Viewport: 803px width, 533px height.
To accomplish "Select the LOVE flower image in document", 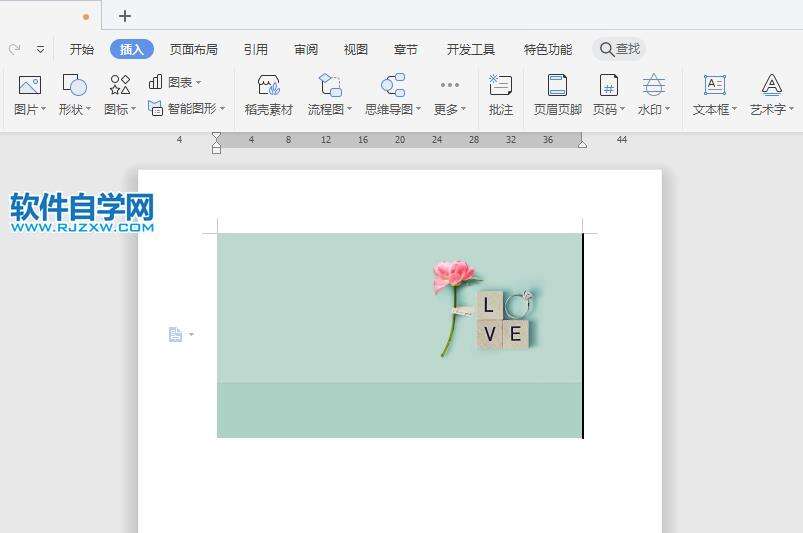I will (400, 335).
